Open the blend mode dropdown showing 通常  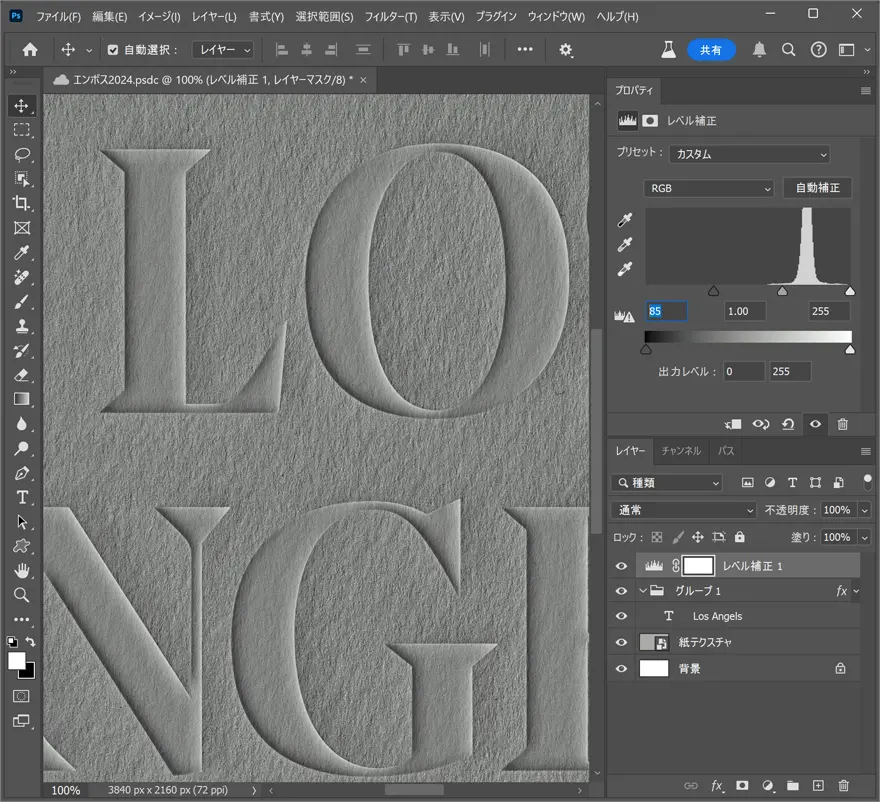pos(684,510)
